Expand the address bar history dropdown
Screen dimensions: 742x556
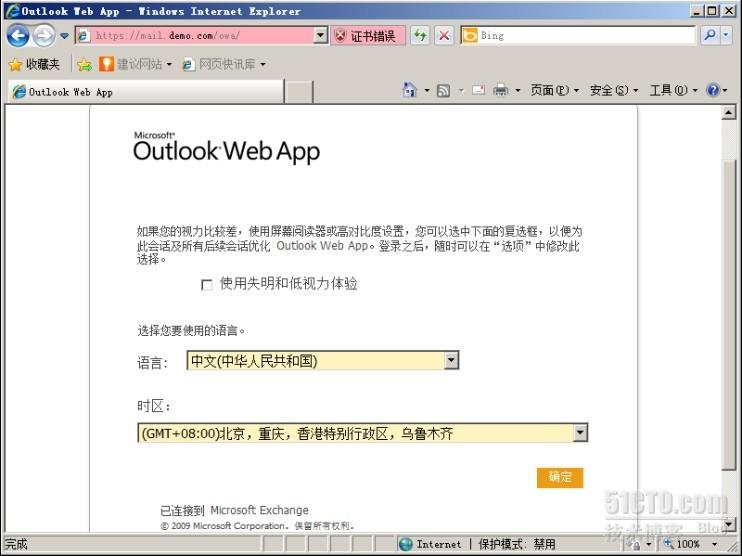pos(321,35)
